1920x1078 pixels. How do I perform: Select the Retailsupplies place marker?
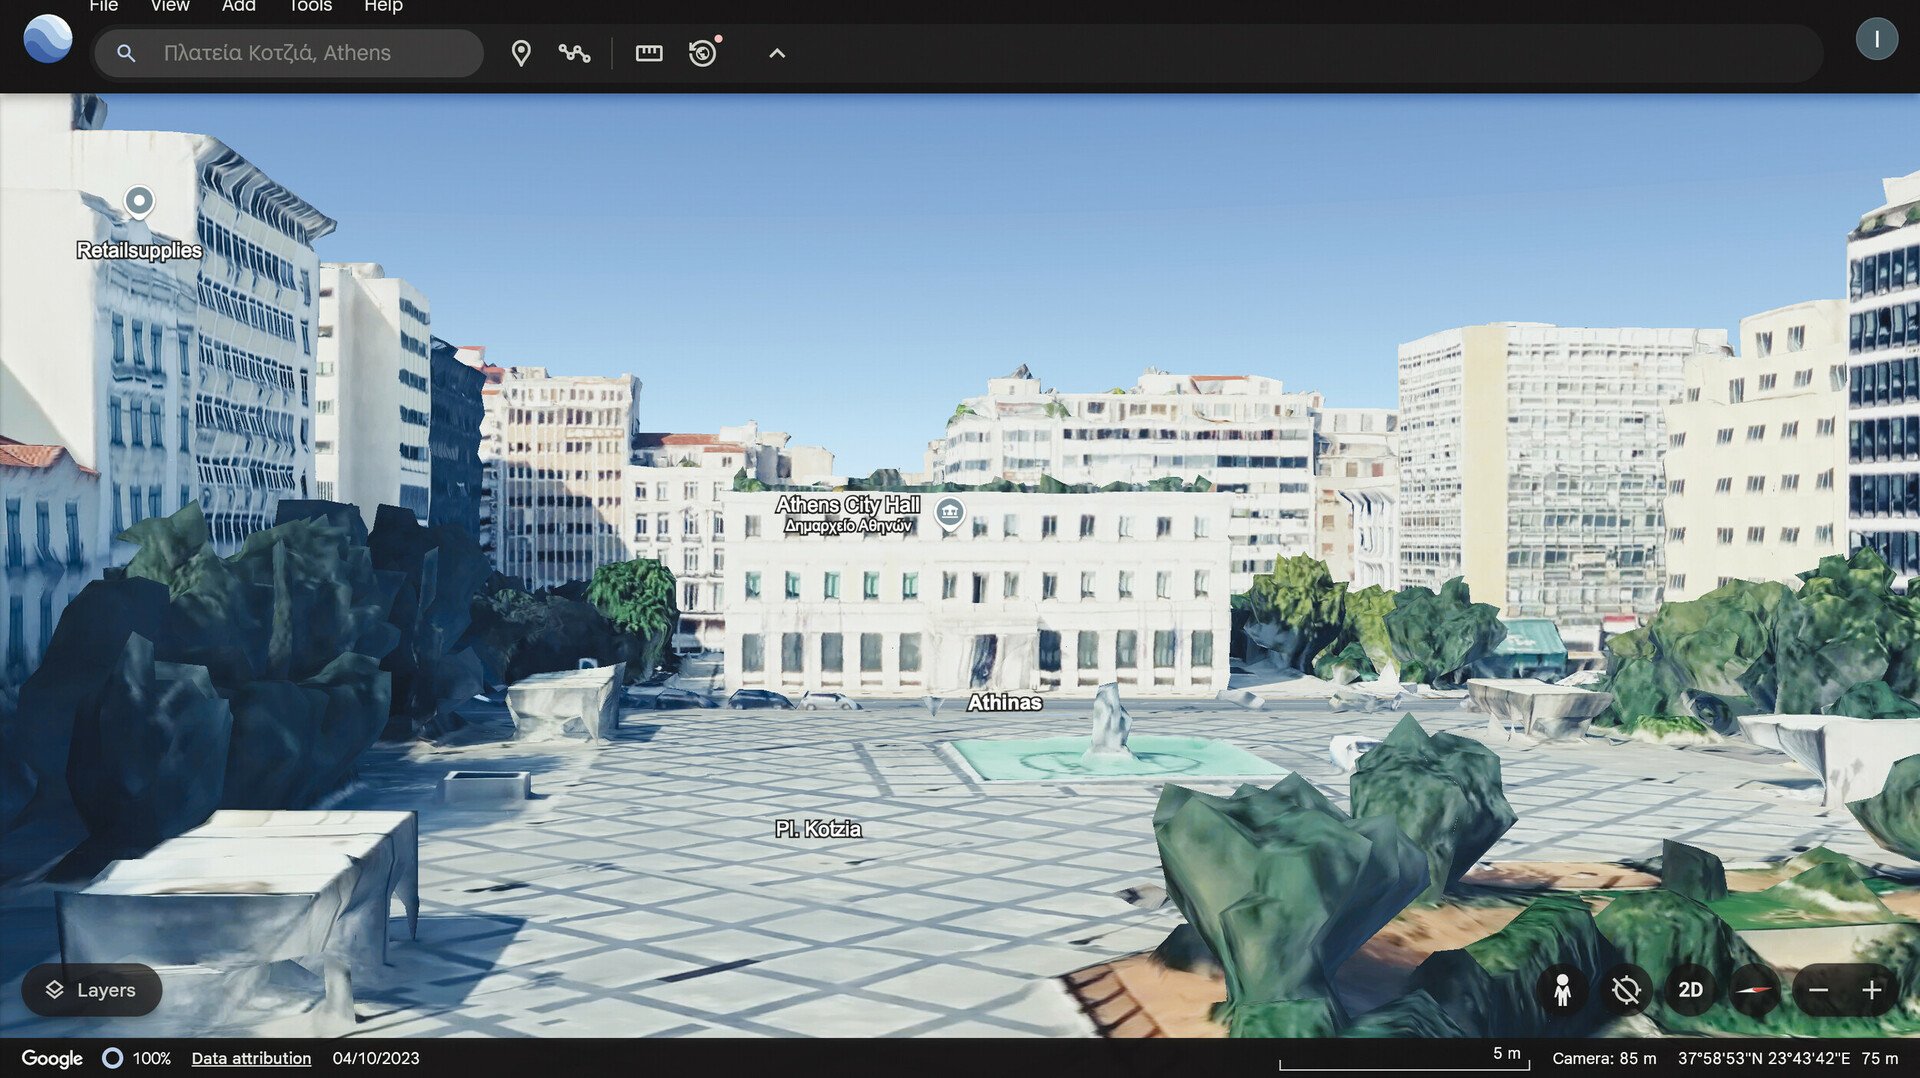[x=139, y=203]
